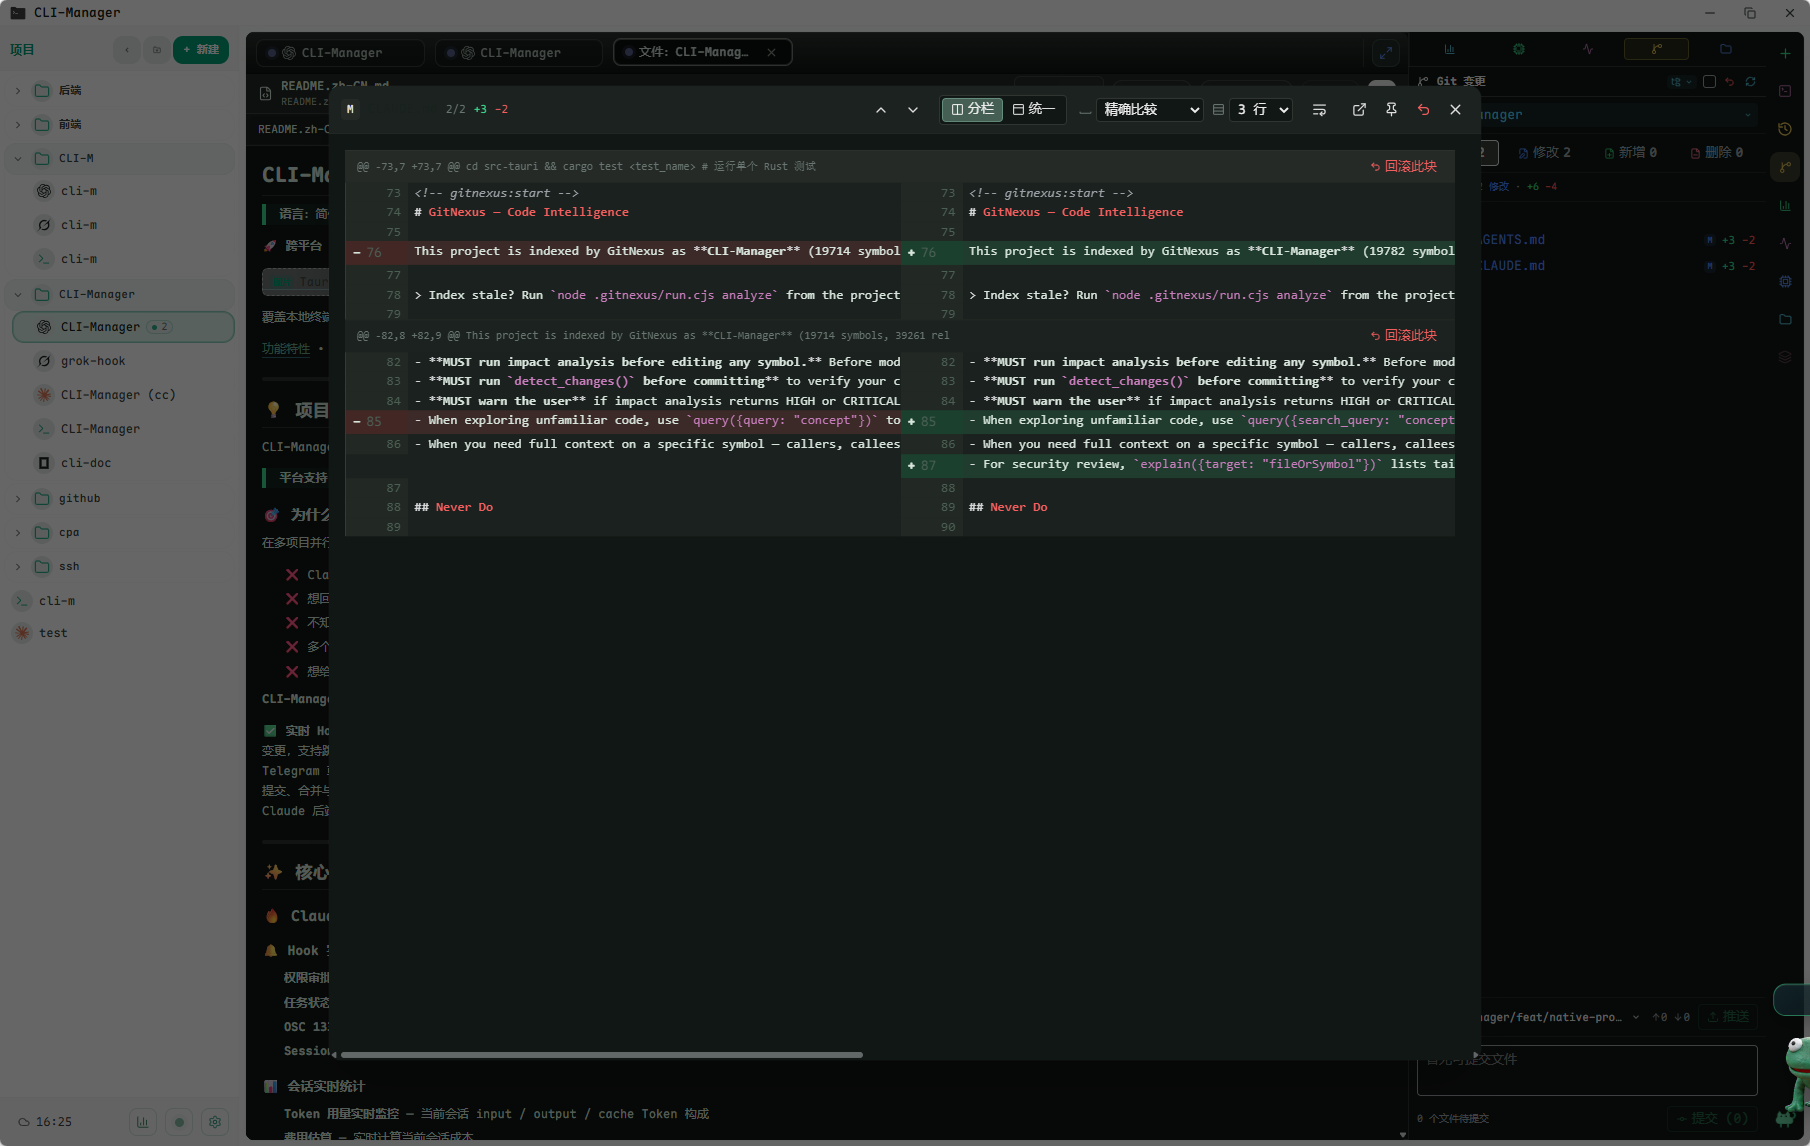
Task: Click the new folder icon in sidebar
Action: pos(156,50)
